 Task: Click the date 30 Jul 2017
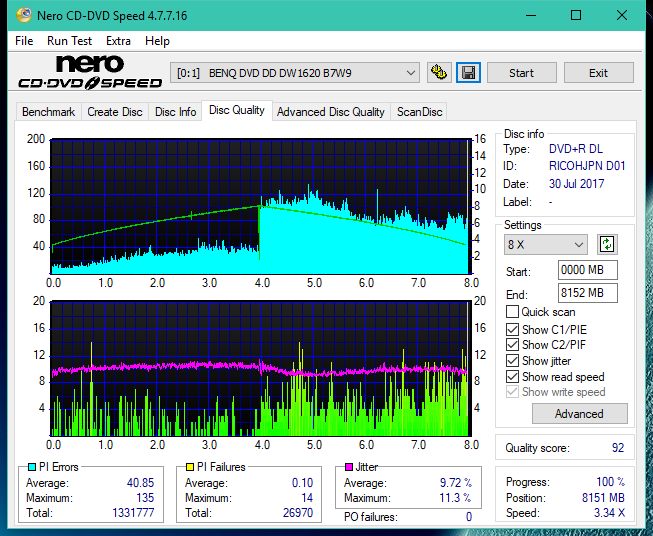point(576,184)
